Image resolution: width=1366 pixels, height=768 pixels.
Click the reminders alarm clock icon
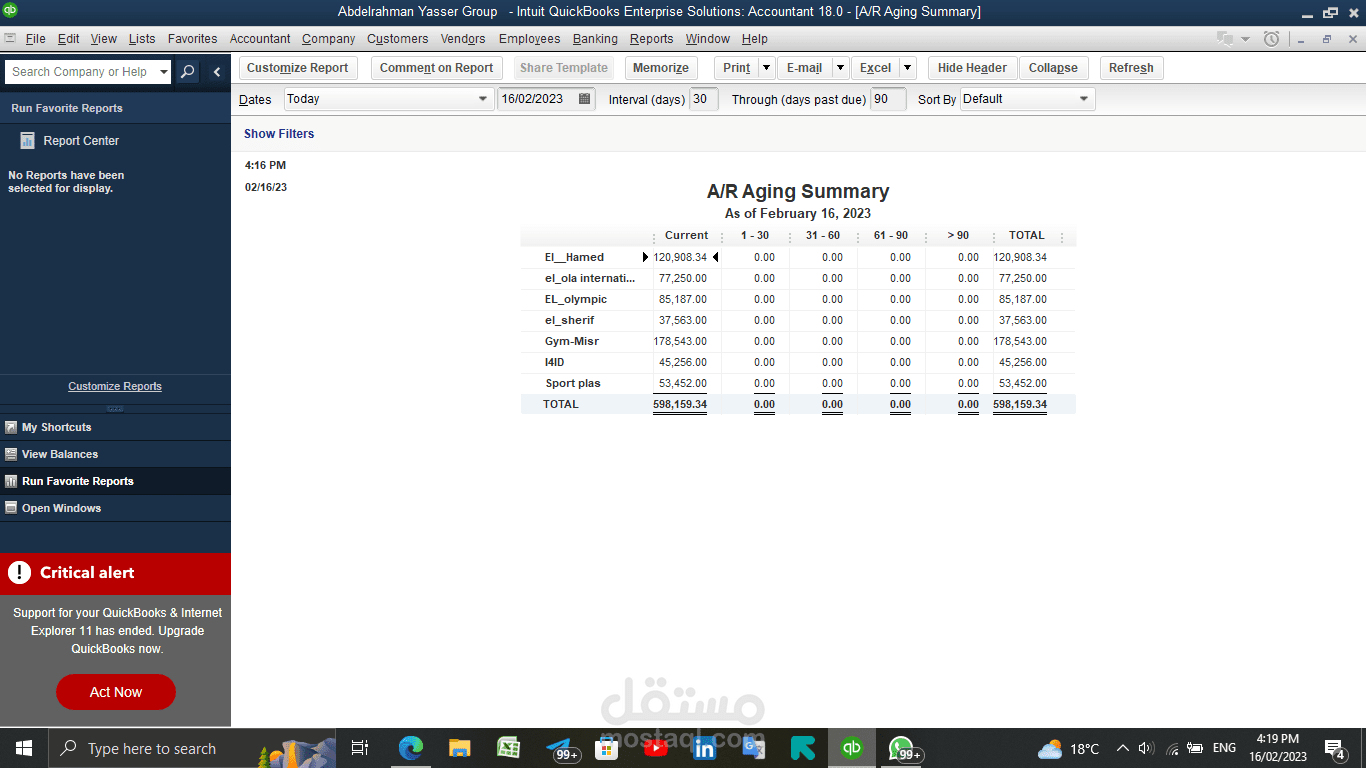(x=1271, y=39)
